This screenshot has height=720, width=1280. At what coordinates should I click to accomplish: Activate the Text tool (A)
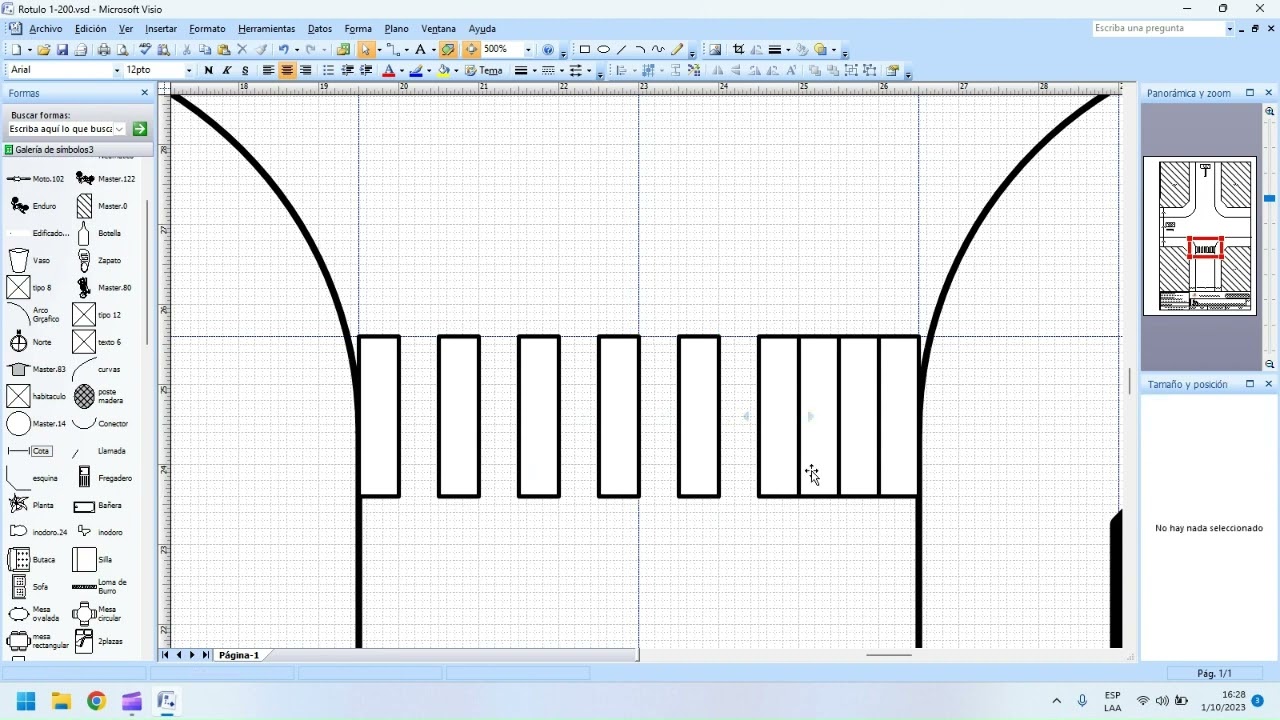tap(420, 49)
